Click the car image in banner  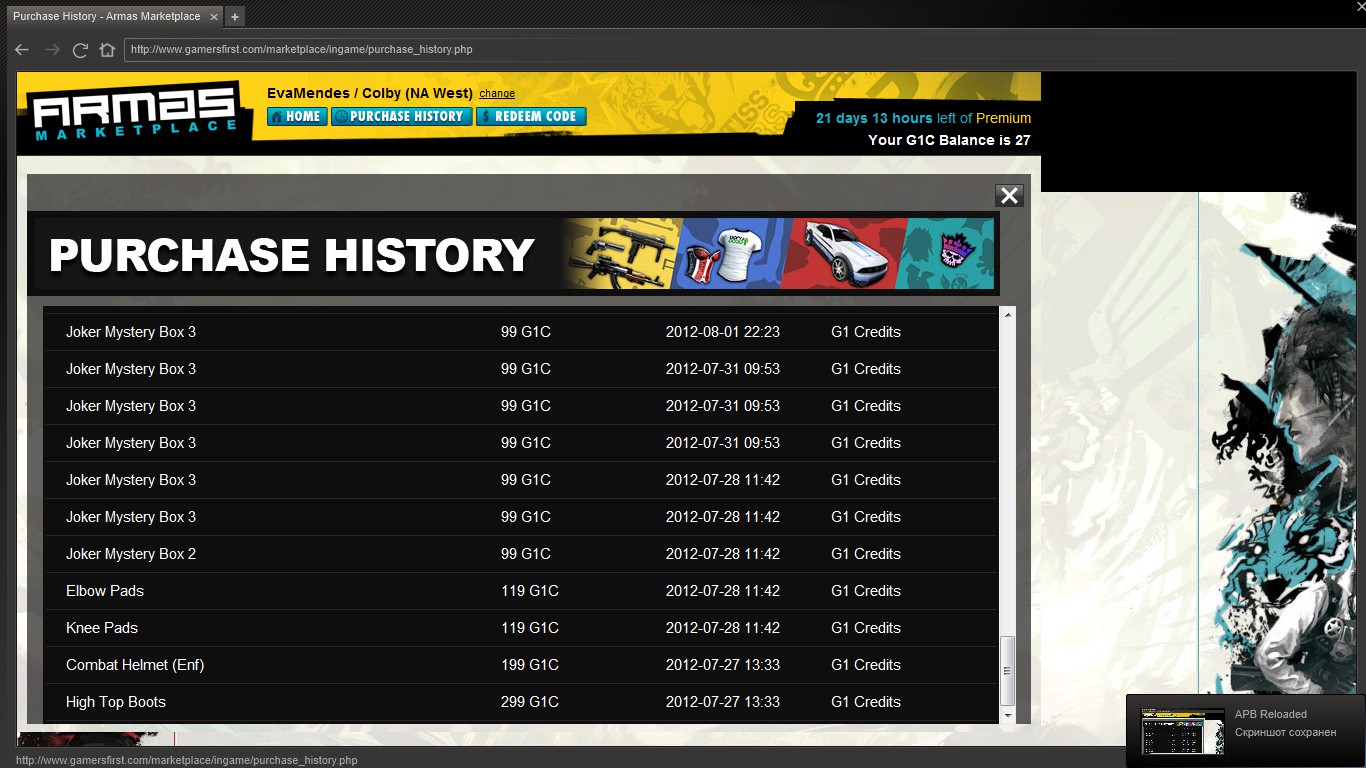(x=840, y=254)
